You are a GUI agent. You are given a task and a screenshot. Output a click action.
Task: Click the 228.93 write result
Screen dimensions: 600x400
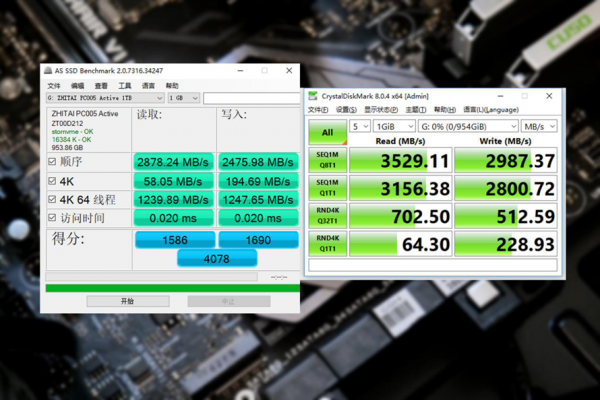tap(506, 243)
